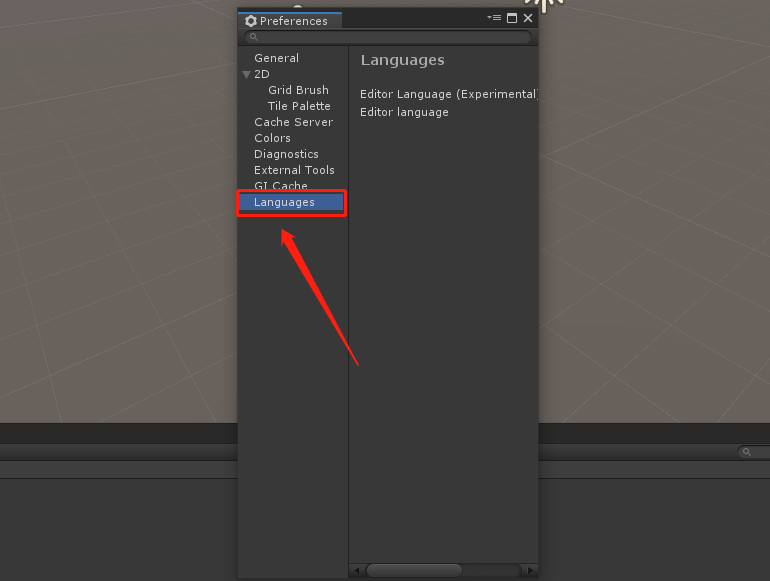Select Languages in the sidebar
The height and width of the screenshot is (581, 770).
tap(292, 202)
